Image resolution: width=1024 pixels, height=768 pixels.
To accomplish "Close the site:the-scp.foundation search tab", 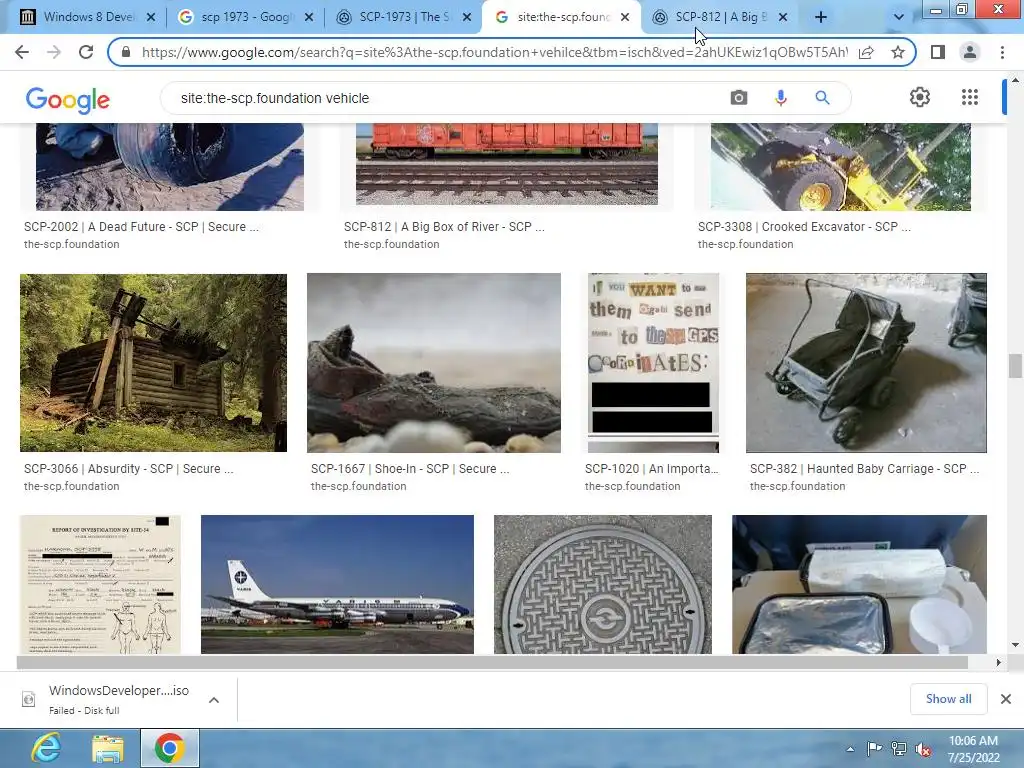I will 625,18.
